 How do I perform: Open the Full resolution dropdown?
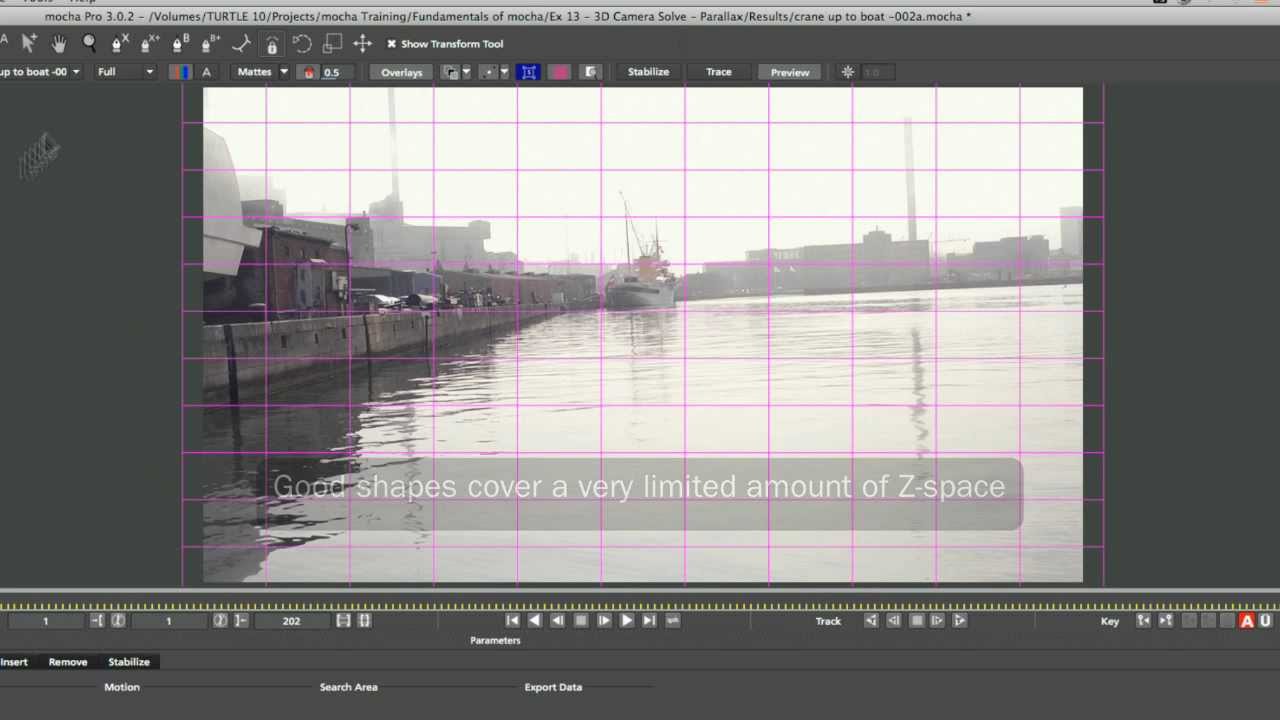[125, 72]
